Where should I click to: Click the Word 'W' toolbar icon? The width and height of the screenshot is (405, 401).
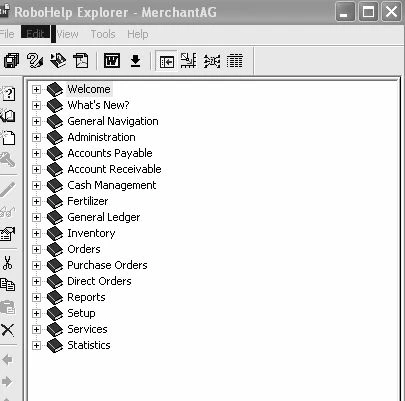click(x=112, y=61)
